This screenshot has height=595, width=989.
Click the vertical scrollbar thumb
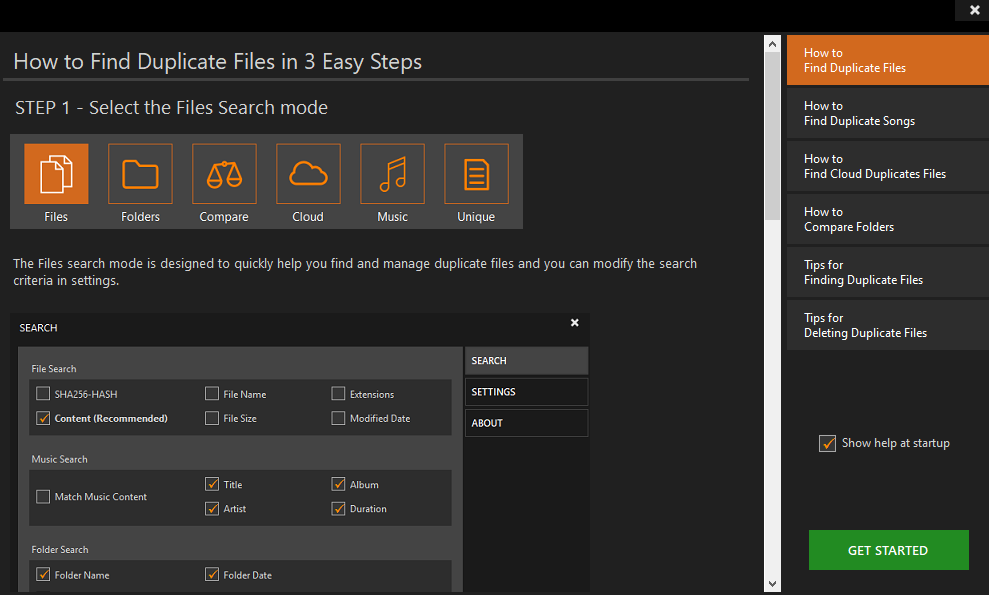772,135
